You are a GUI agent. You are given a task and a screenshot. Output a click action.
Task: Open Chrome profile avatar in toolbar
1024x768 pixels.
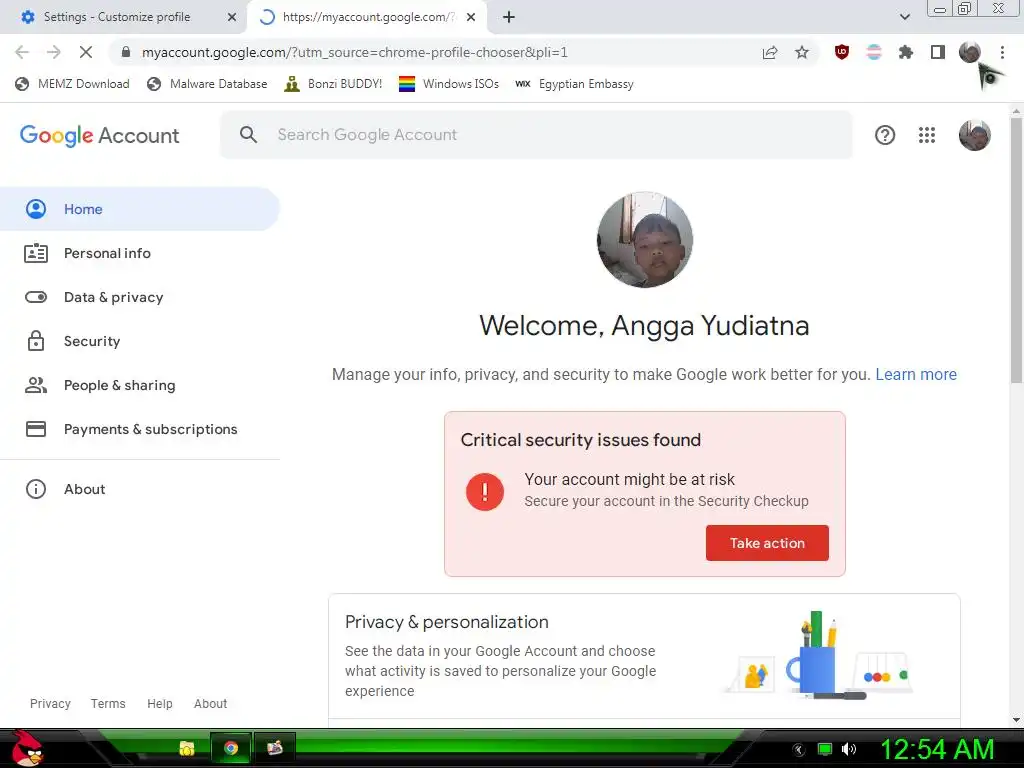(970, 52)
